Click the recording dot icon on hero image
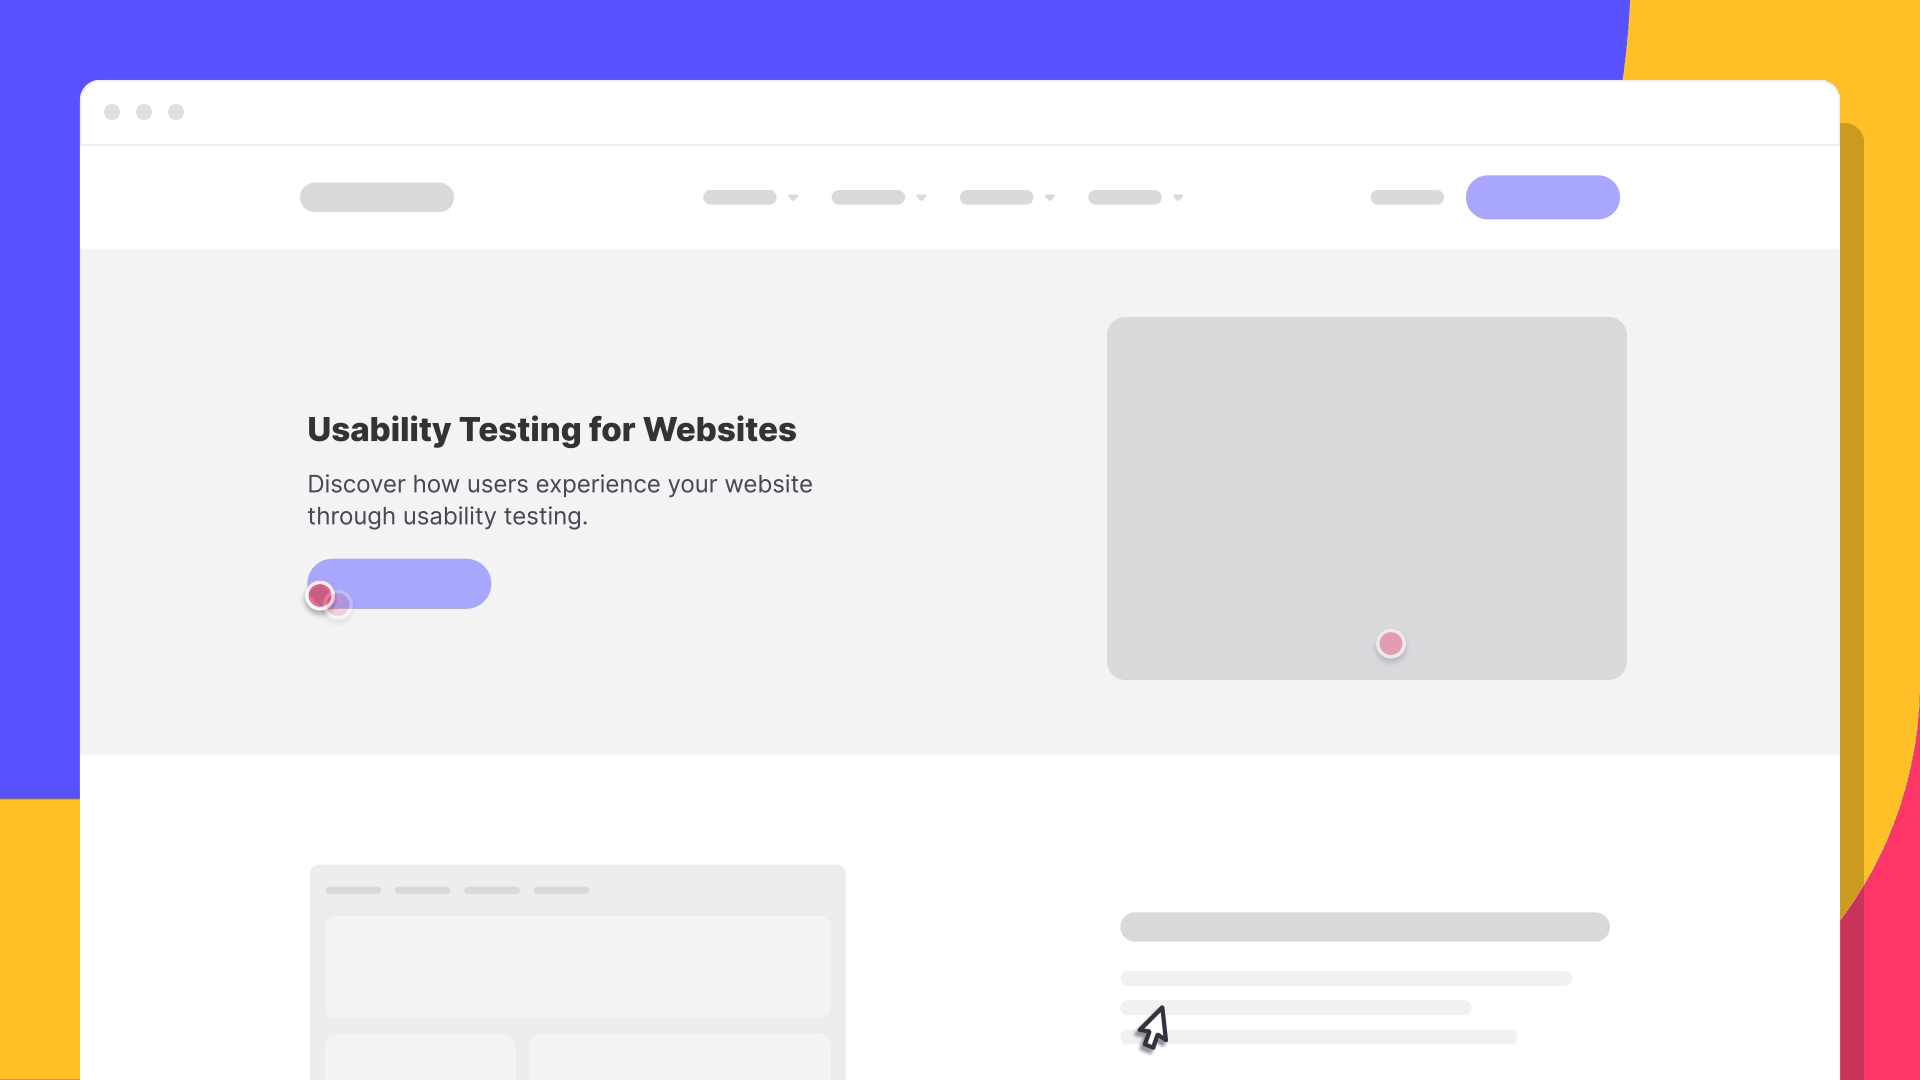 1390,644
